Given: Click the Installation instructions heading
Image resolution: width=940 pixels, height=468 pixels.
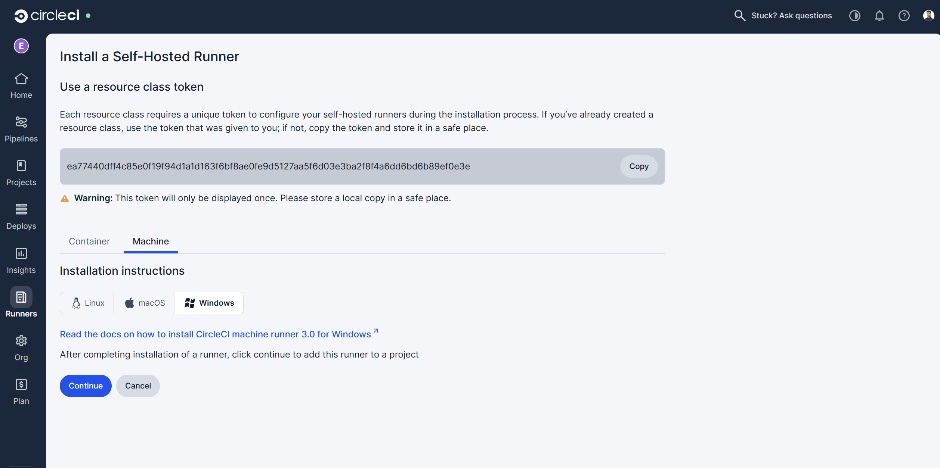Looking at the screenshot, I should [x=122, y=271].
